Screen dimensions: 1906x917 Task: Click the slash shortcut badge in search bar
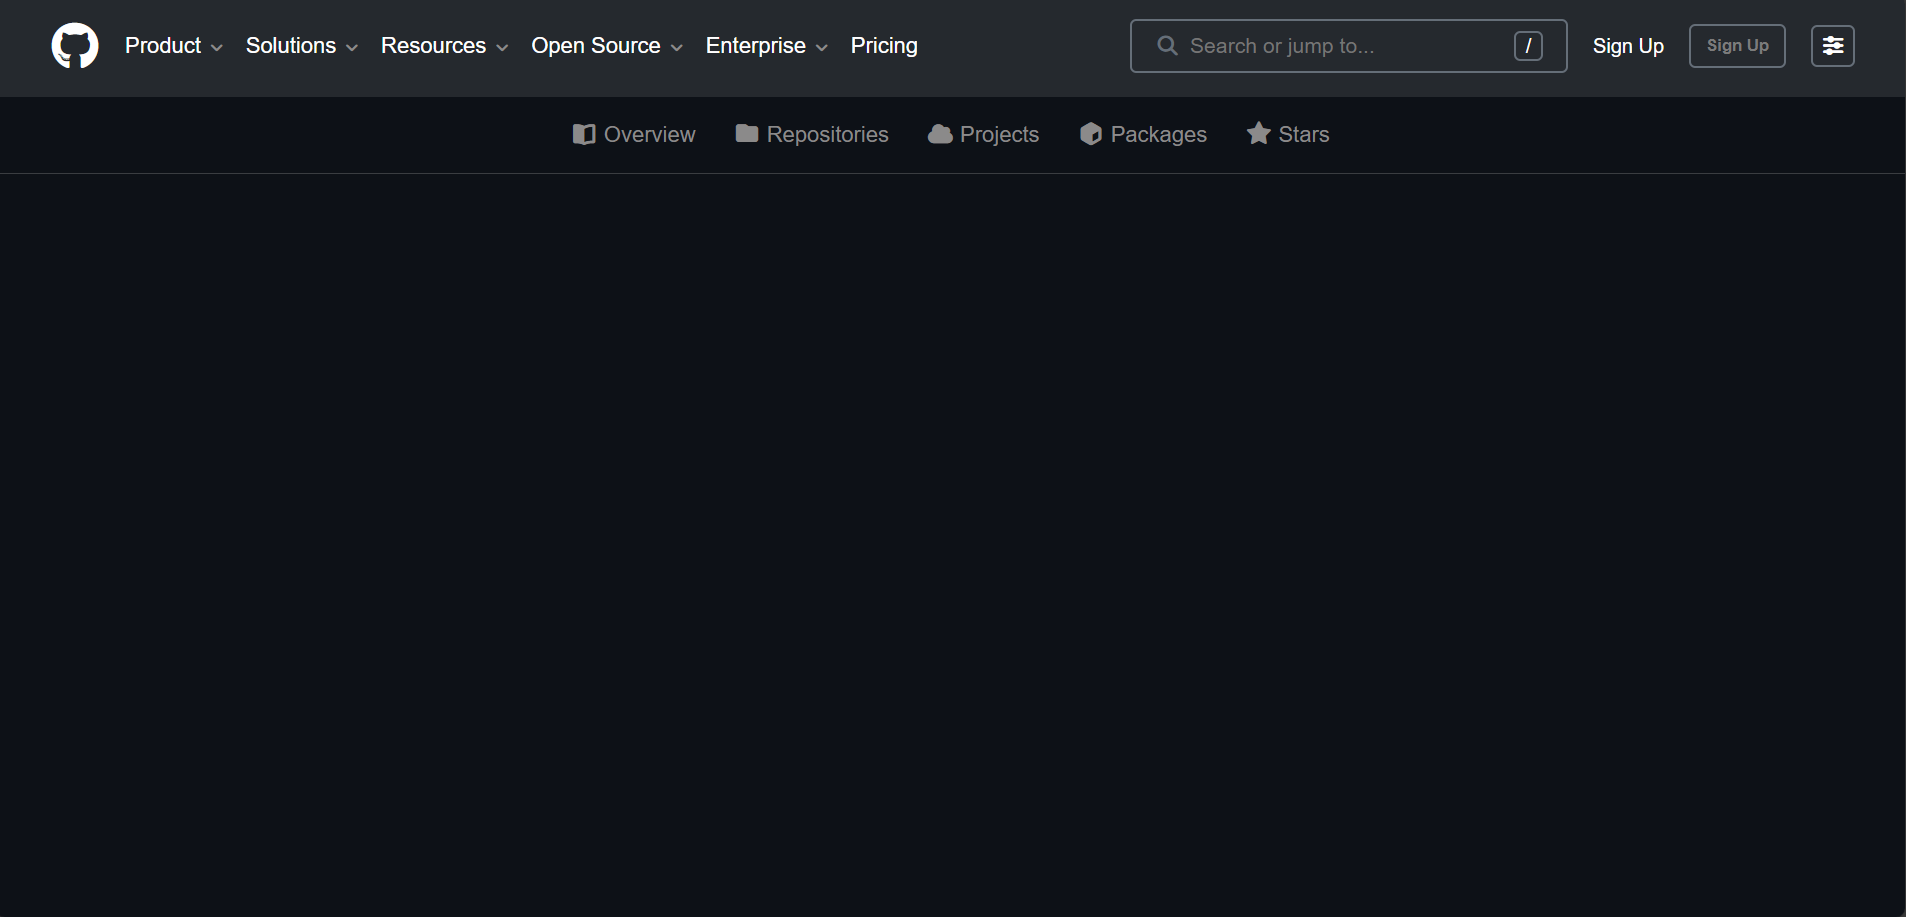(x=1529, y=45)
